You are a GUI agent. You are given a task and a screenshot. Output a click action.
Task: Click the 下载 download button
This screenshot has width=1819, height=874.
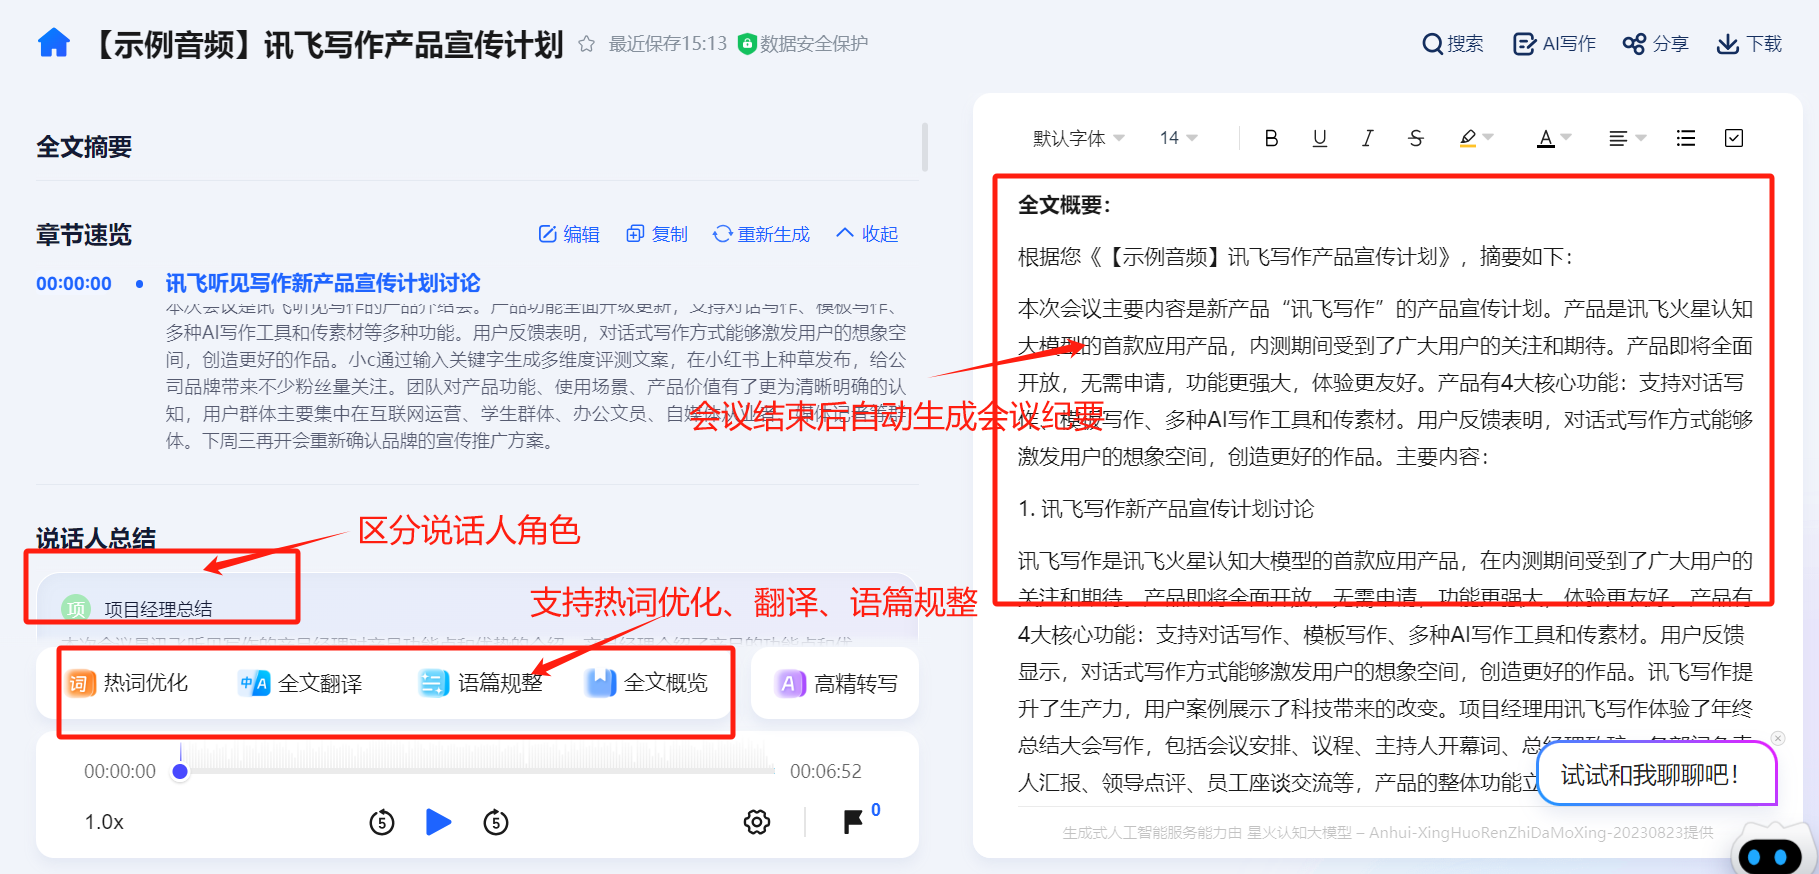tap(1749, 44)
